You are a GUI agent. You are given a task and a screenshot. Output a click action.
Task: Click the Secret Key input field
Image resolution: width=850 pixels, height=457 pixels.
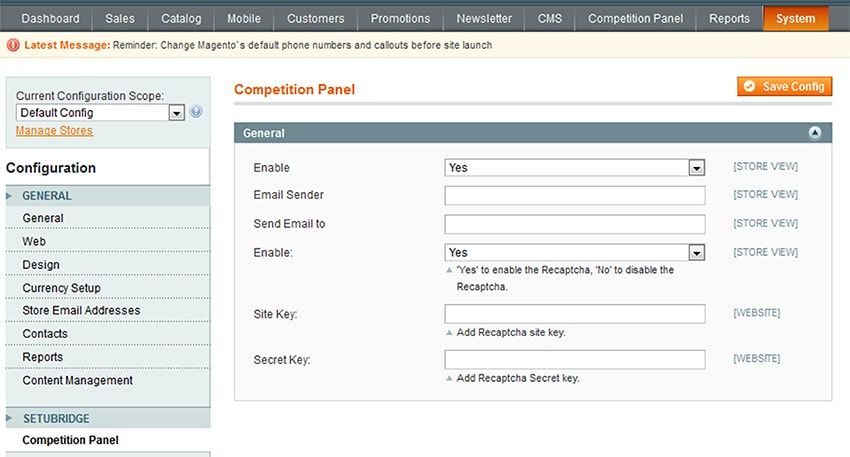tap(574, 359)
